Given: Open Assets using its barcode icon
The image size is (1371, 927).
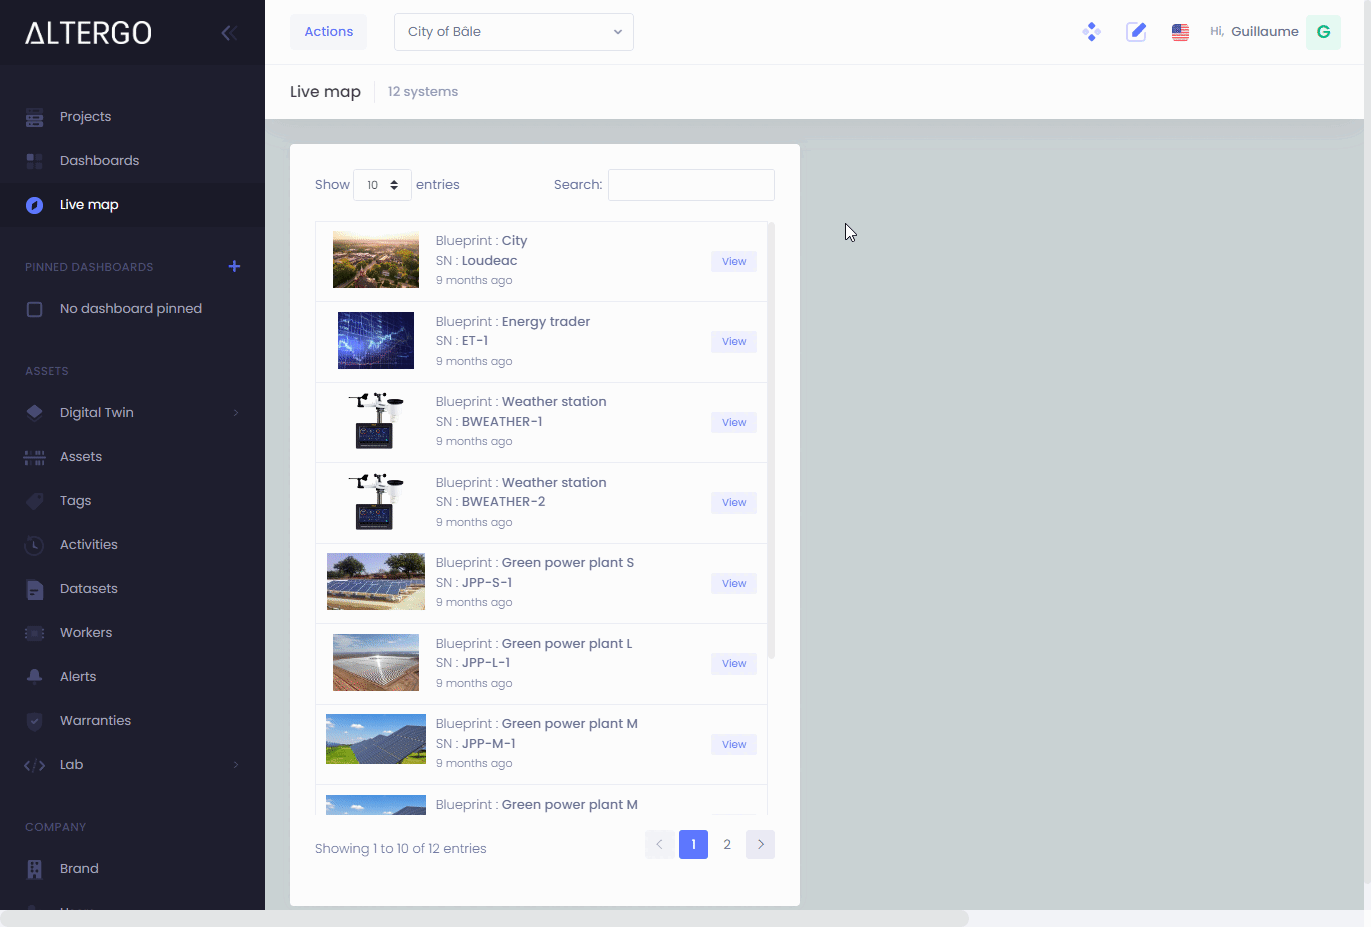Looking at the screenshot, I should [x=34, y=456].
